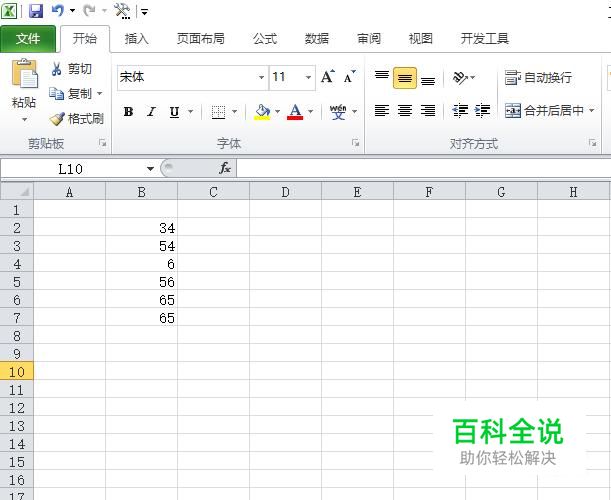This screenshot has height=500, width=611.
Task: Customize quick access toolbar dropdown
Action: (x=144, y=12)
